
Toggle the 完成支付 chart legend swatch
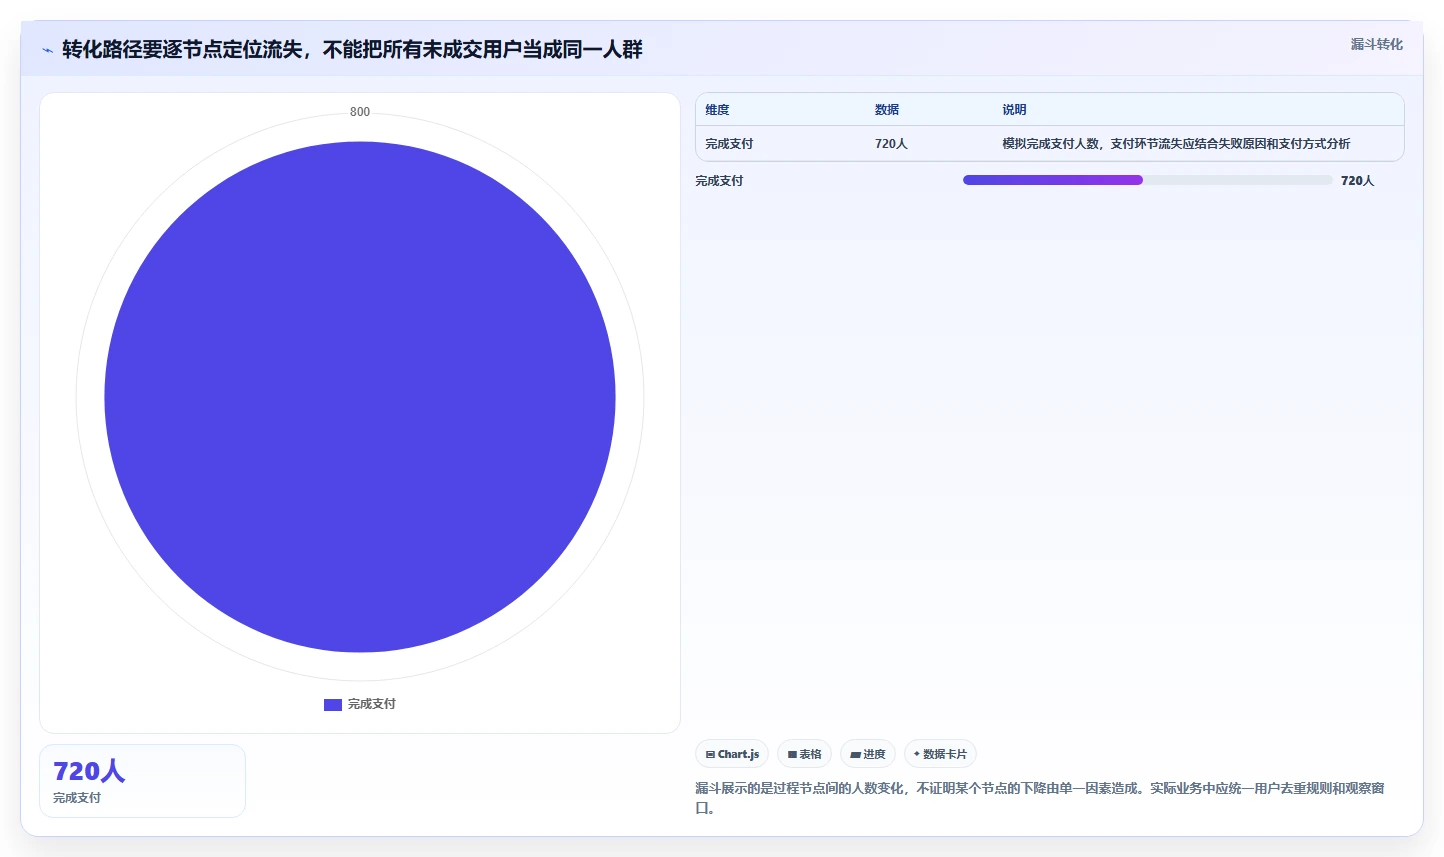[x=333, y=705]
